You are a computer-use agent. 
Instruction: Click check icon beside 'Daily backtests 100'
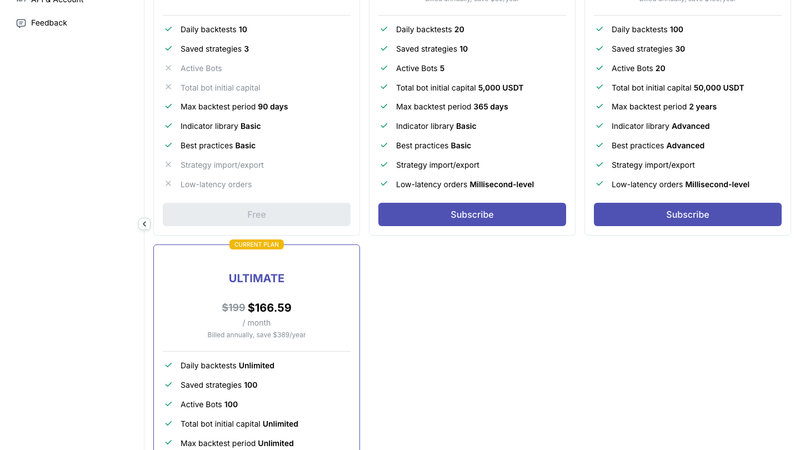coord(599,29)
